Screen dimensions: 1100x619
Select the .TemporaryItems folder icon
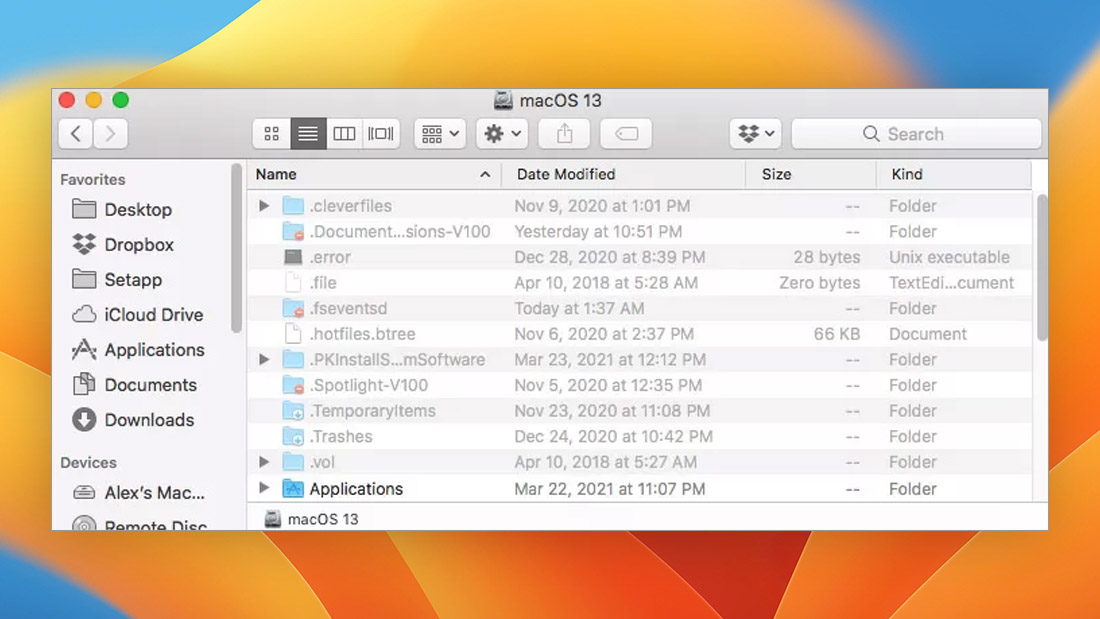293,411
